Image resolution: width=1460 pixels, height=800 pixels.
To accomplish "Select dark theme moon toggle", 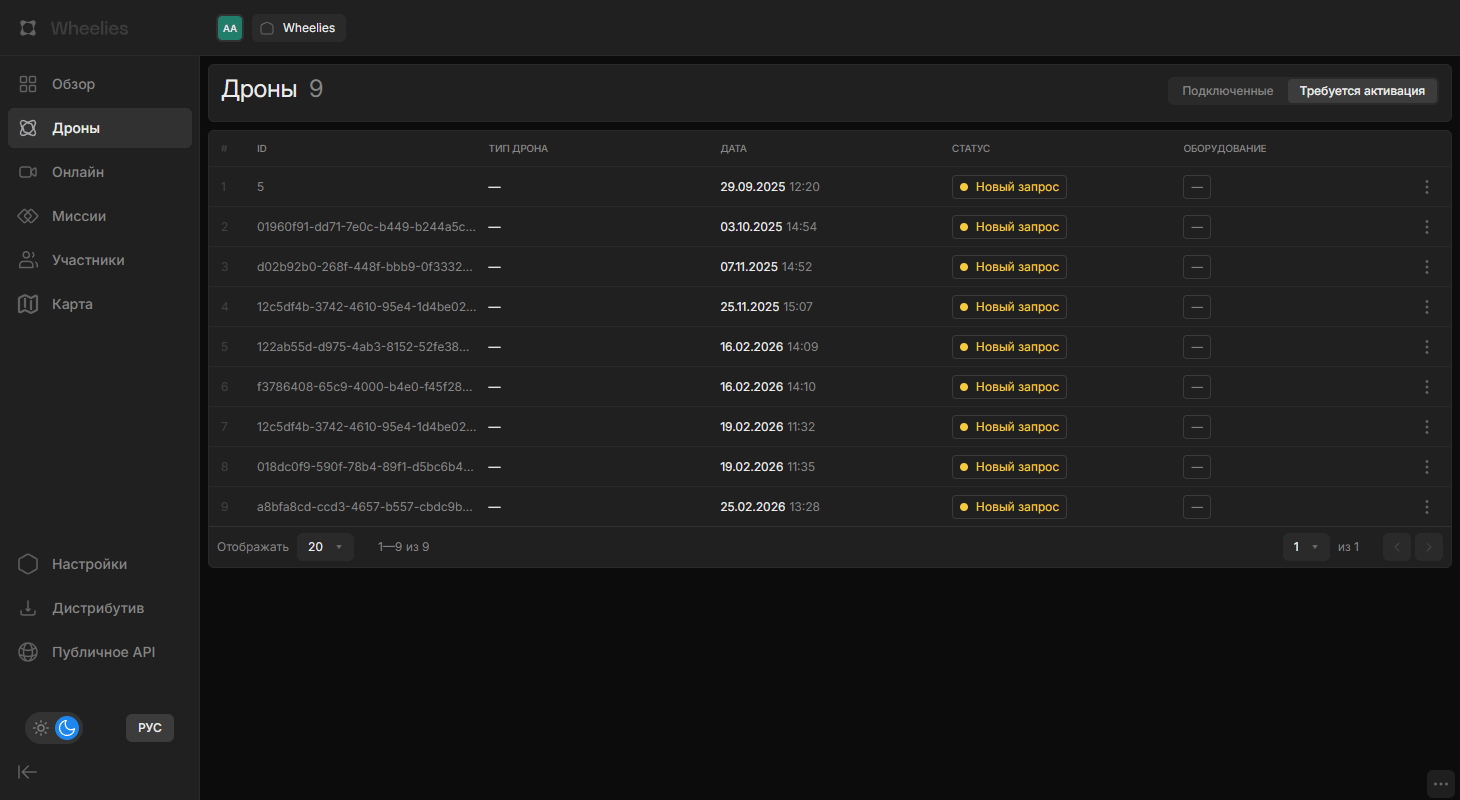I will pos(67,728).
